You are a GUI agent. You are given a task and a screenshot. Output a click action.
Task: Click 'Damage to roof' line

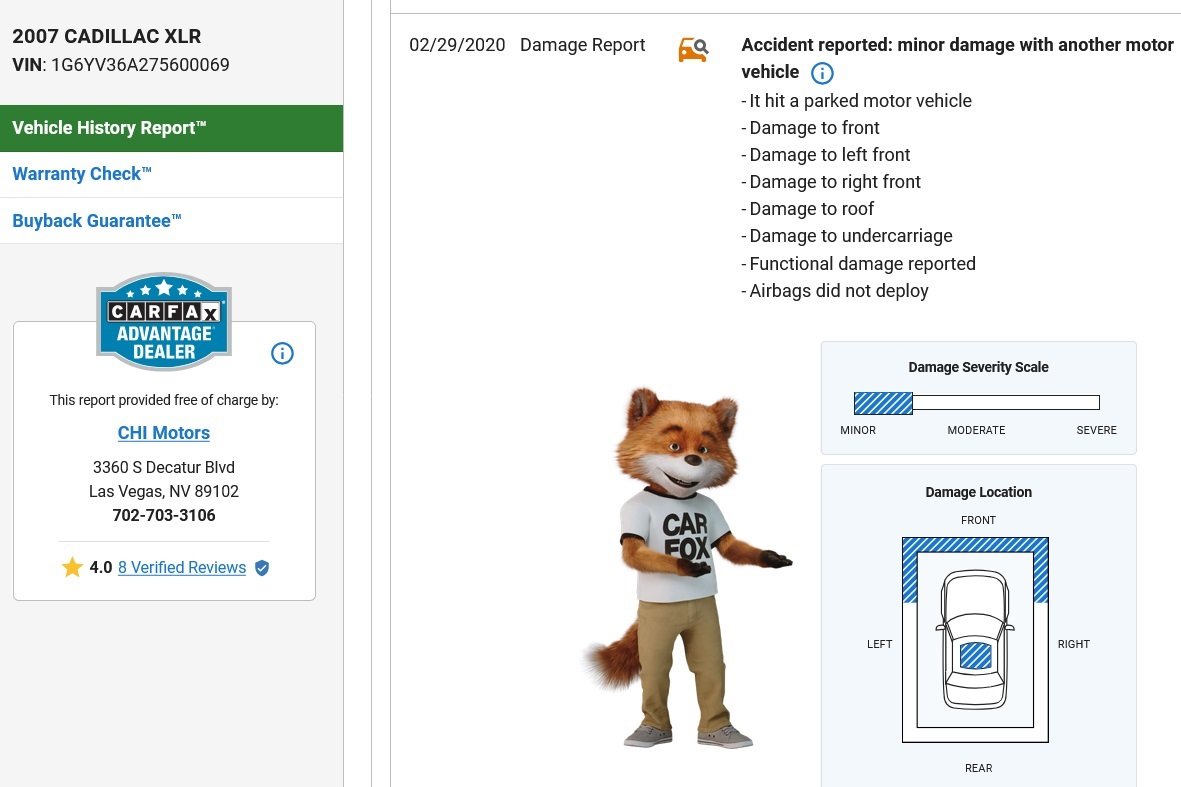tap(807, 209)
